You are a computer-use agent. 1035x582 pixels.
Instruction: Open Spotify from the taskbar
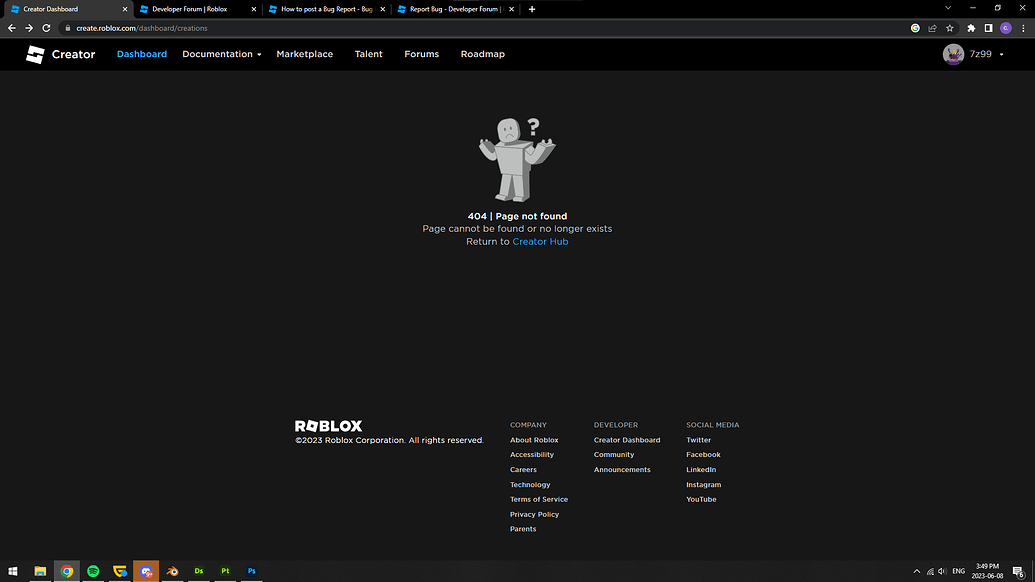(x=93, y=571)
